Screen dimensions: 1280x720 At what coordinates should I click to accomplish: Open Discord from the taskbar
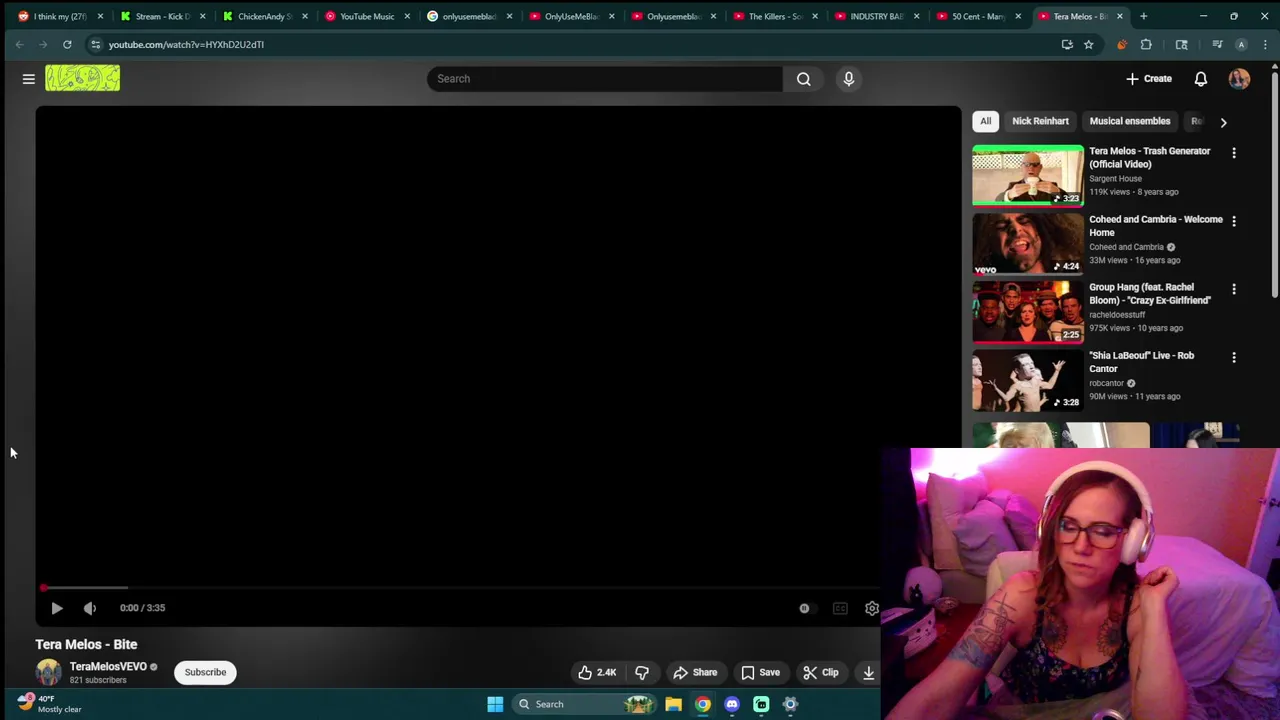tap(732, 704)
